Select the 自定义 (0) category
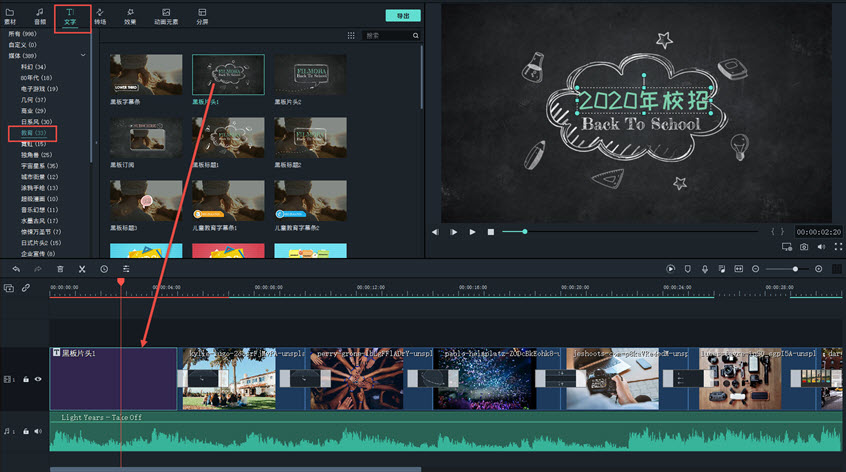The height and width of the screenshot is (472, 846). pyautogui.click(x=22, y=45)
